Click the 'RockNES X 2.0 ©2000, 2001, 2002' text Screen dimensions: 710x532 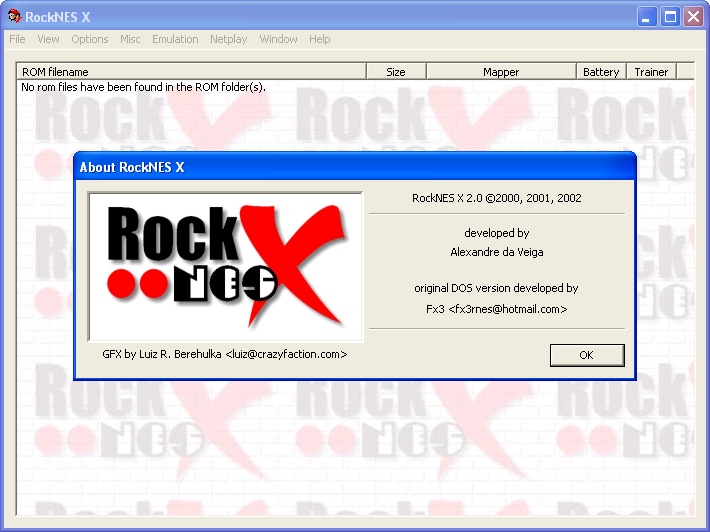tap(497, 198)
